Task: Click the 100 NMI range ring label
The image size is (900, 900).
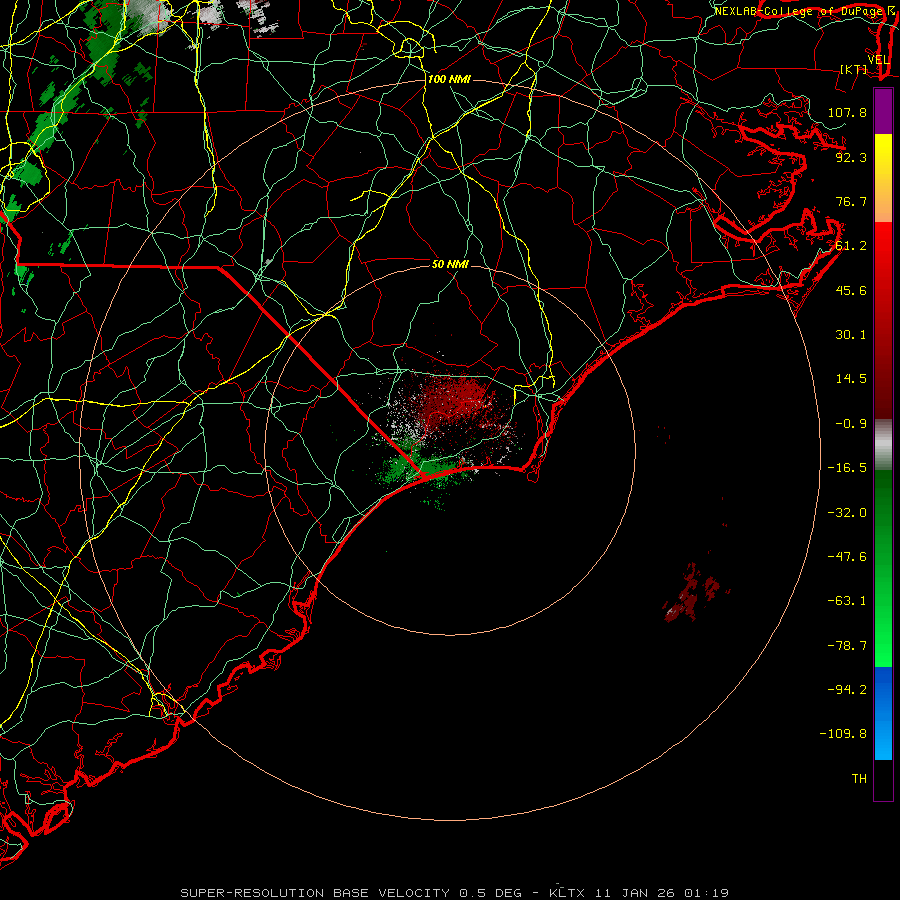Action: point(449,79)
